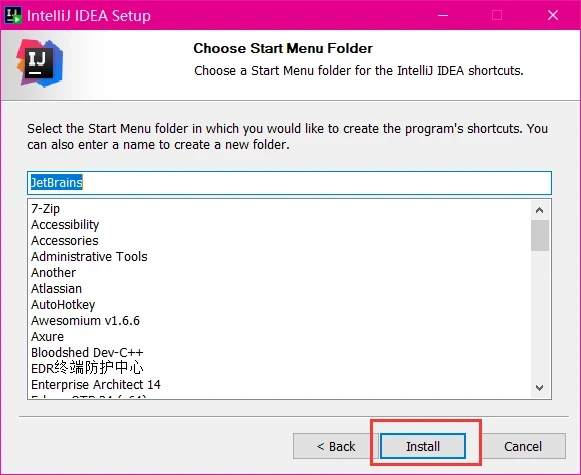The width and height of the screenshot is (581, 475).
Task: Click the JetBrains folder name field
Action: click(x=289, y=183)
